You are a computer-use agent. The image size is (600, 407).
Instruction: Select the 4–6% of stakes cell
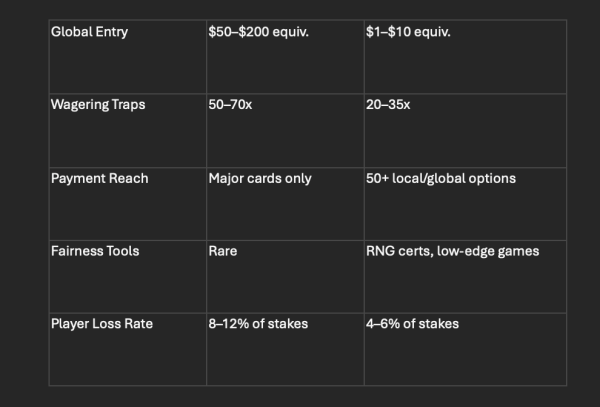pos(465,349)
